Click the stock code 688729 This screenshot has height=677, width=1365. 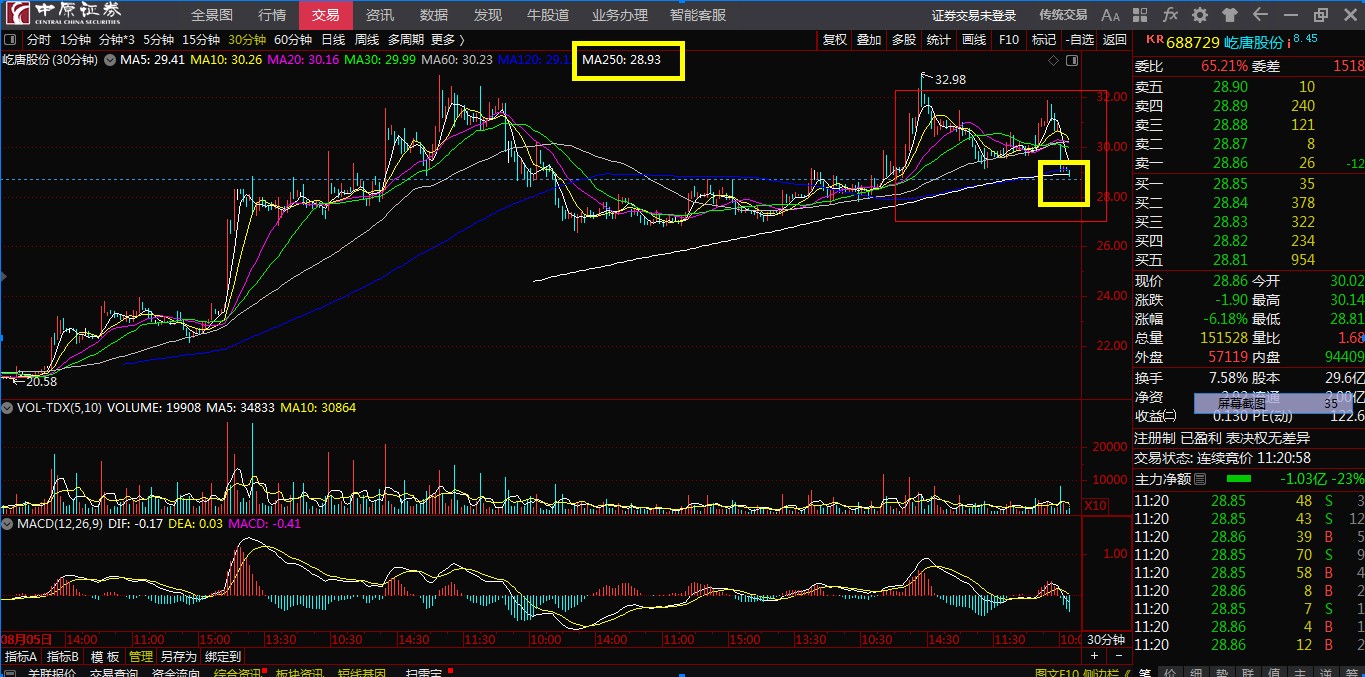point(1193,41)
